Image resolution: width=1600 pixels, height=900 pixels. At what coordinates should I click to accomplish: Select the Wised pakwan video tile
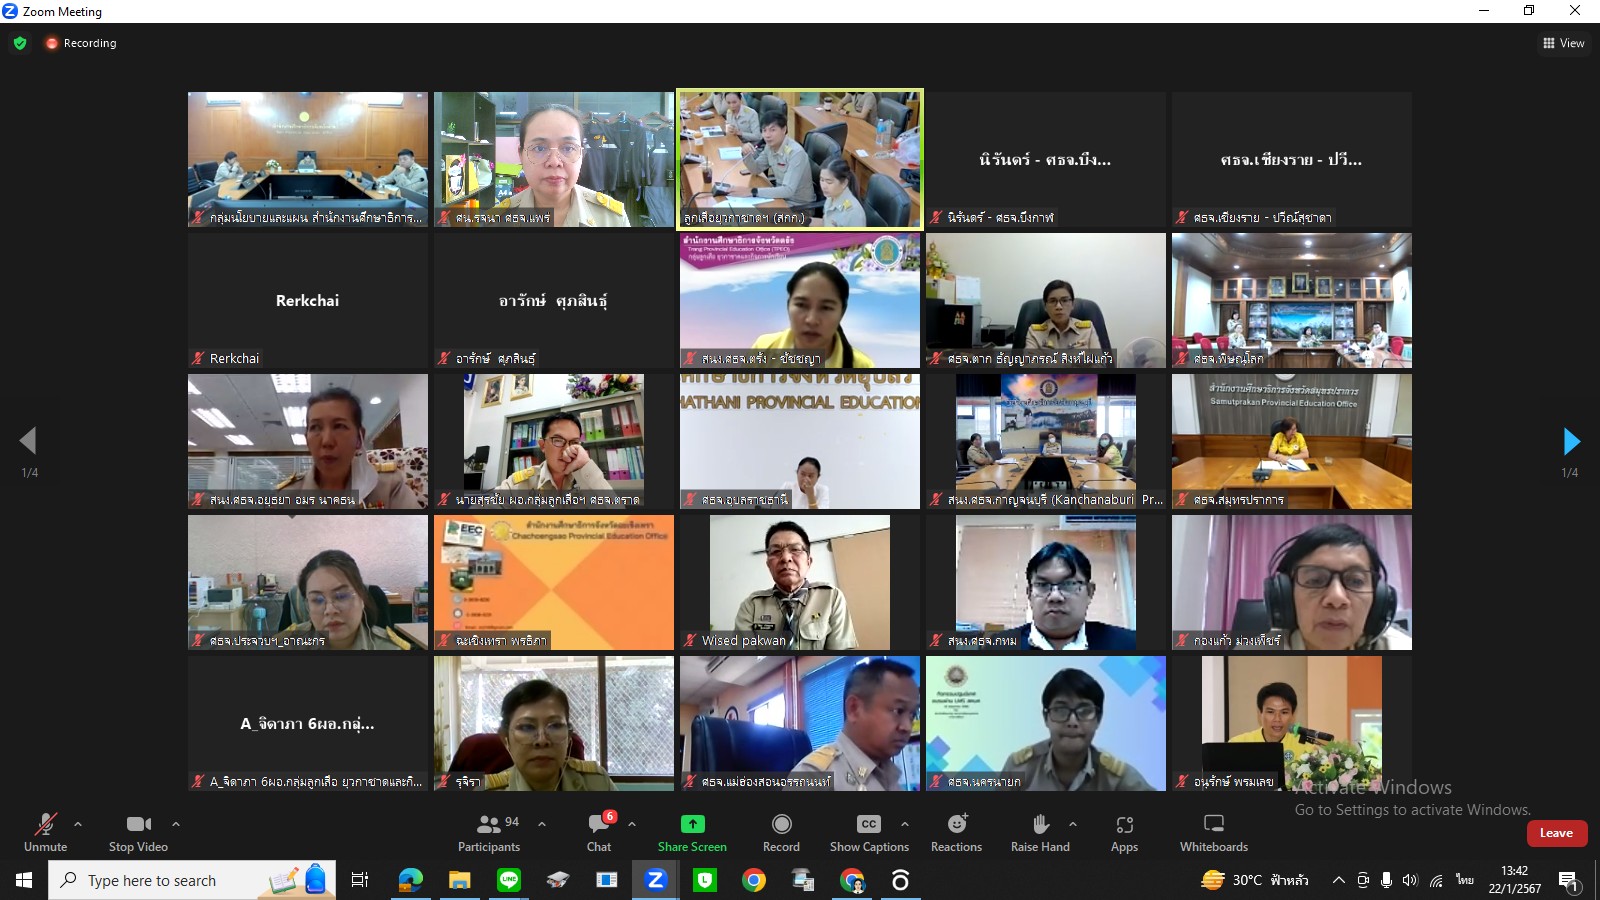(x=800, y=582)
